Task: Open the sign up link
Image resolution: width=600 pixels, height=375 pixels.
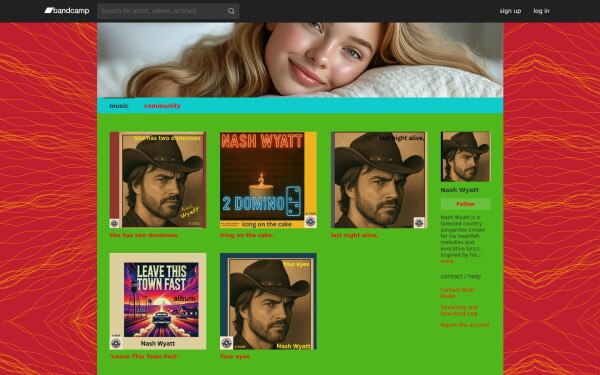Action: point(510,11)
